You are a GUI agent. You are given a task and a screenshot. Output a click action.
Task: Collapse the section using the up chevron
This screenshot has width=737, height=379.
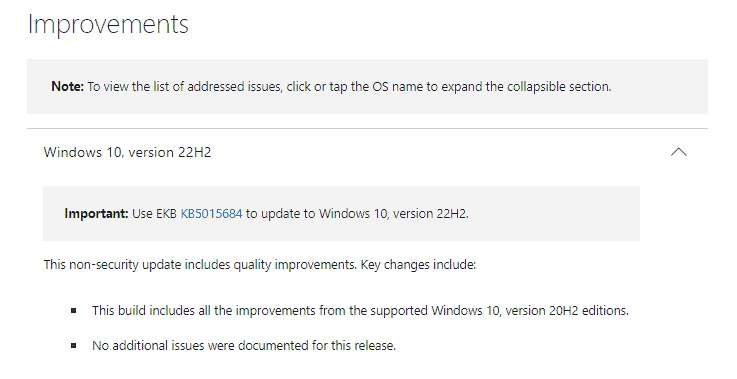pyautogui.click(x=678, y=152)
